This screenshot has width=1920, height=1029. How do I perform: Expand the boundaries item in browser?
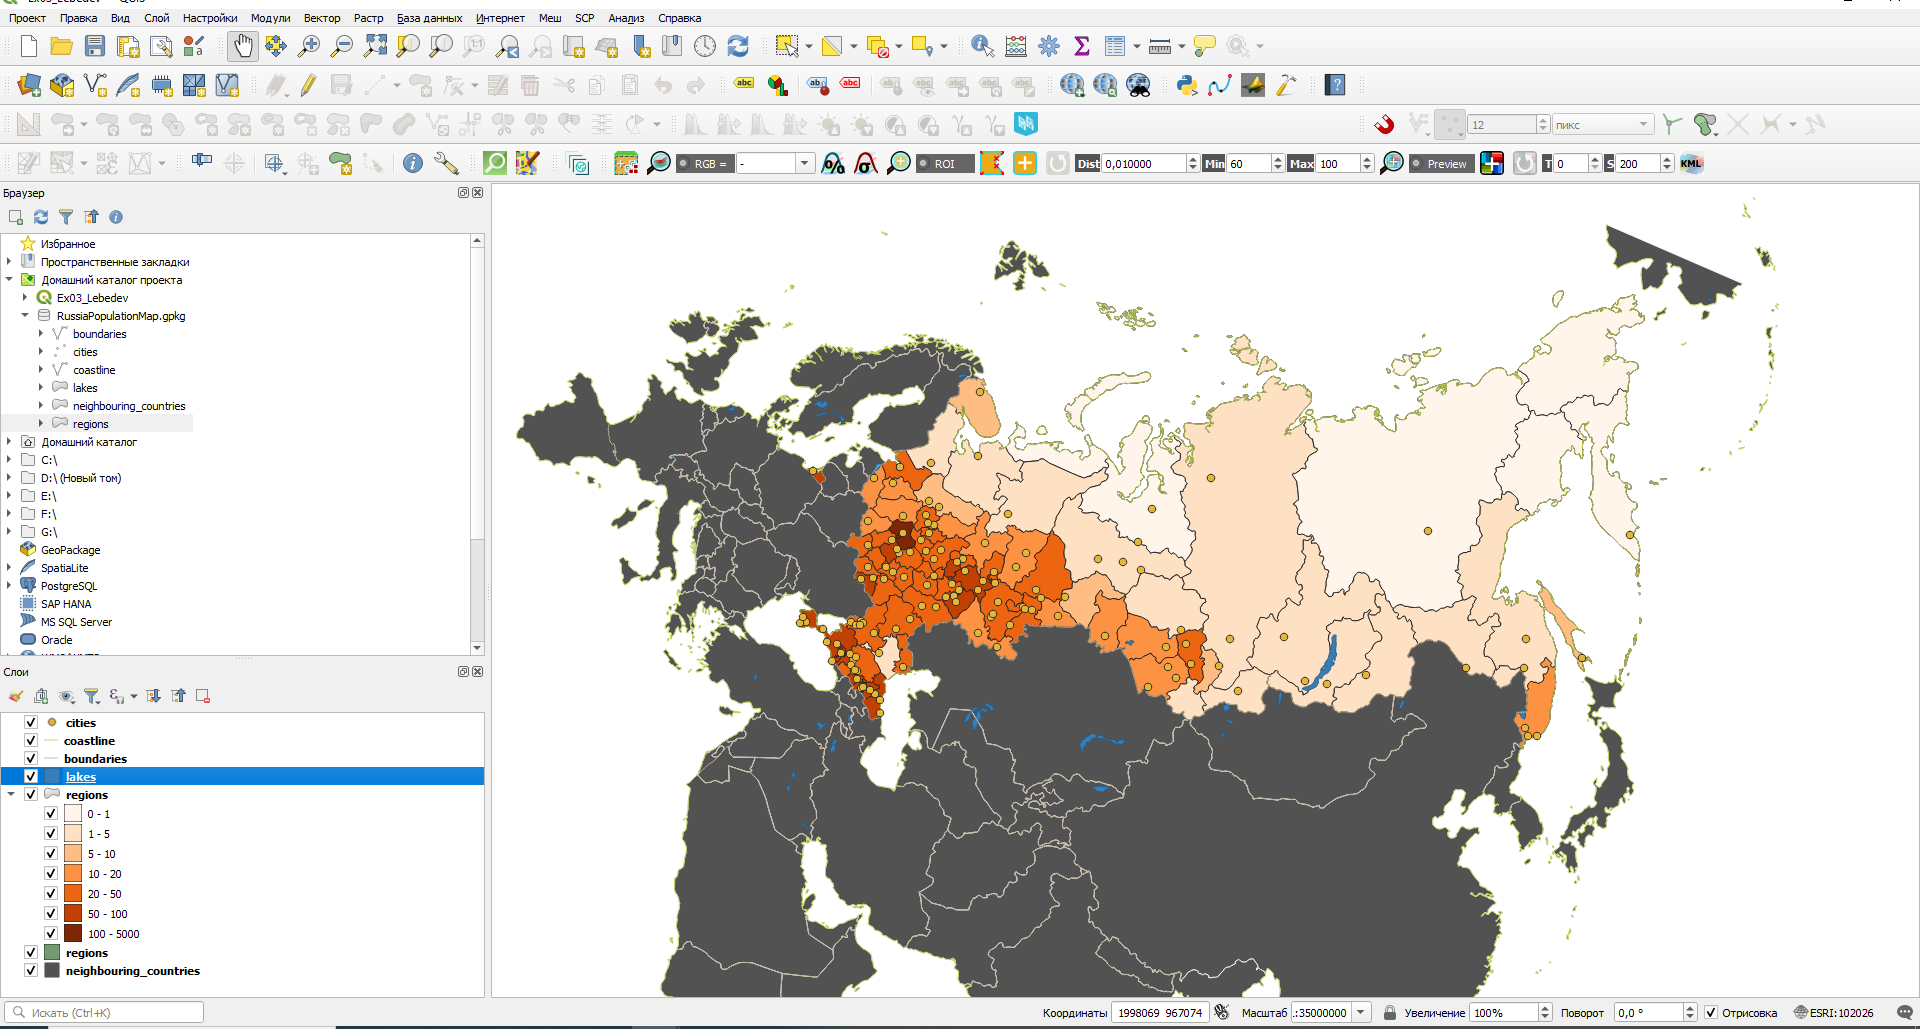(x=41, y=334)
